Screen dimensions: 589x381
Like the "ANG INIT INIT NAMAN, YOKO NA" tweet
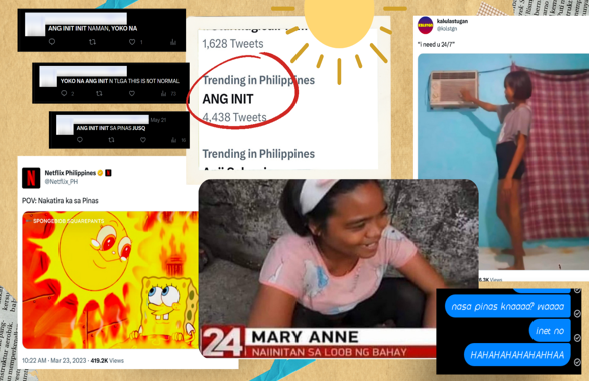point(132,42)
